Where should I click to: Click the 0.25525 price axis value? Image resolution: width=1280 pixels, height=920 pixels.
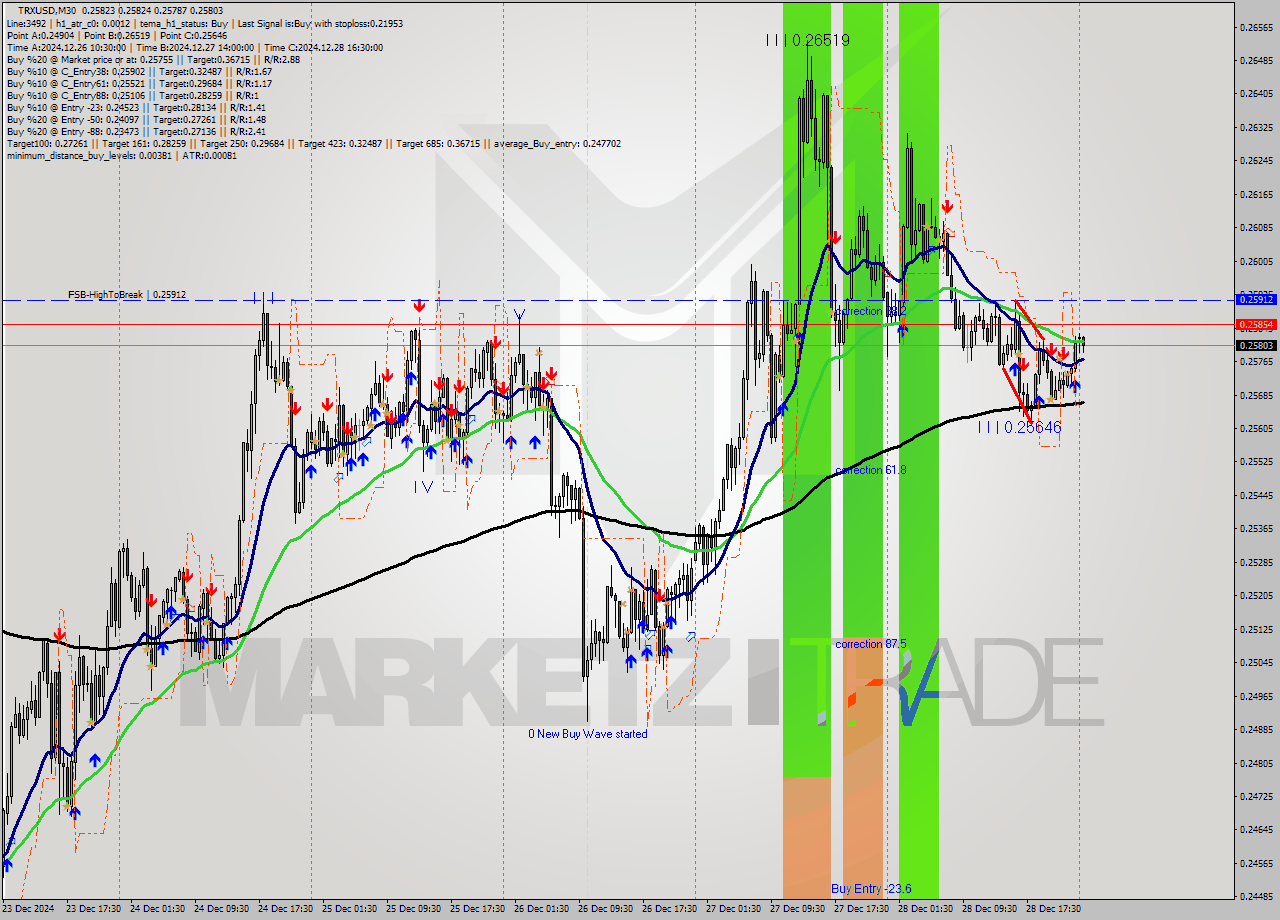click(x=1257, y=462)
